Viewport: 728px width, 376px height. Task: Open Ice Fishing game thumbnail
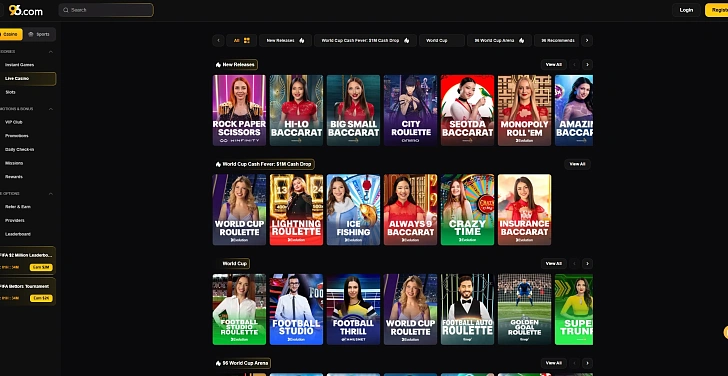[353, 210]
